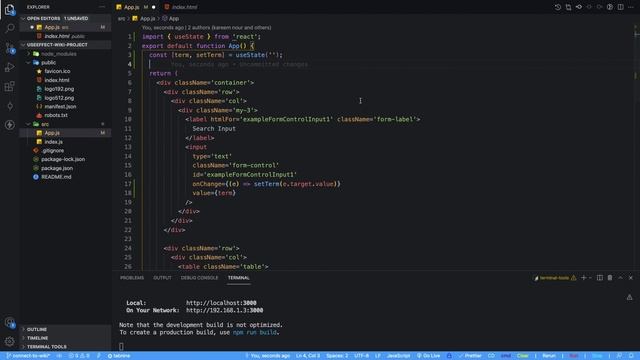Viewport: 640px width, 360px height.
Task: Open README.md in the file tree
Action: 56,177
